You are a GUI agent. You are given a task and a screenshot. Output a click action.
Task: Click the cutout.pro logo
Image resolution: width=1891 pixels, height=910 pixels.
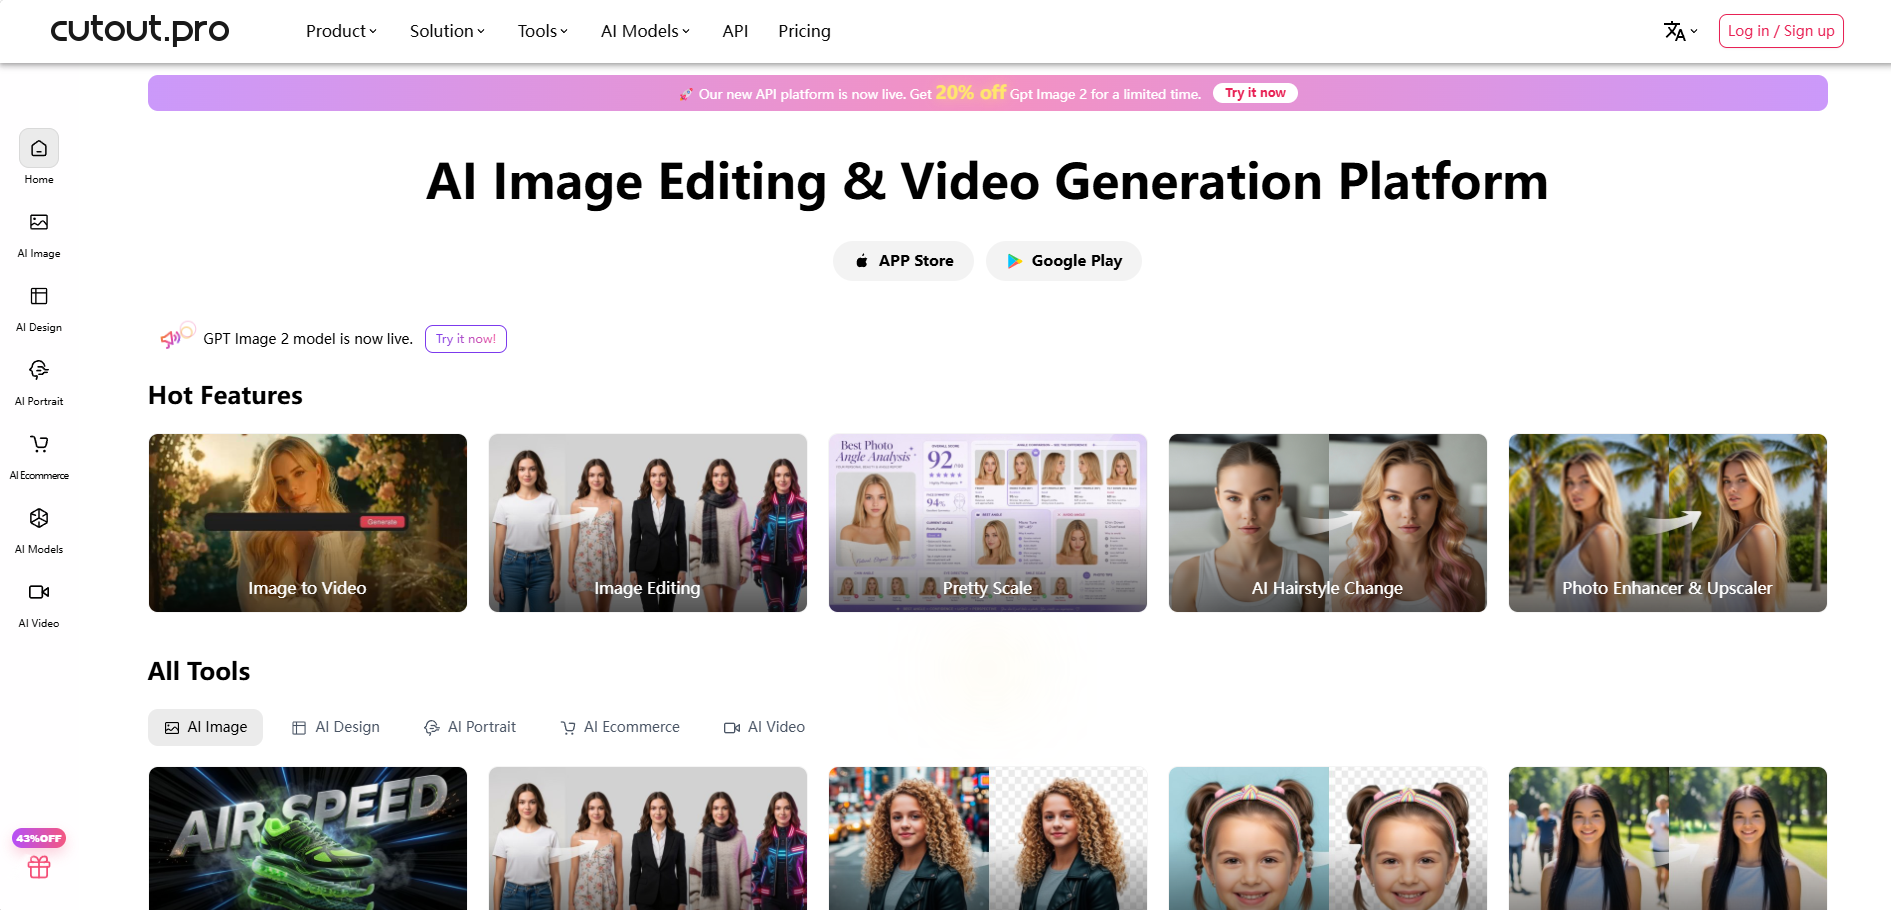tap(140, 30)
